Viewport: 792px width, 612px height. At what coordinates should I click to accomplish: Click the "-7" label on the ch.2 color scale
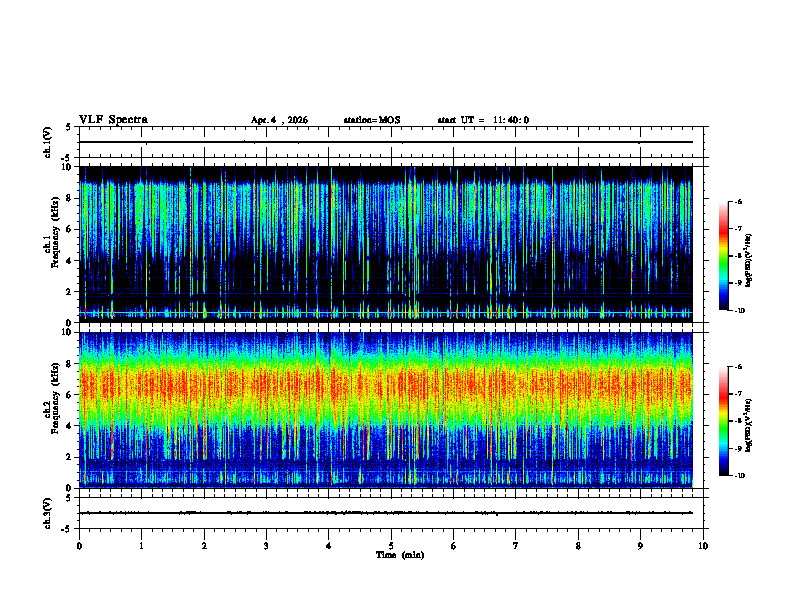(x=738, y=394)
